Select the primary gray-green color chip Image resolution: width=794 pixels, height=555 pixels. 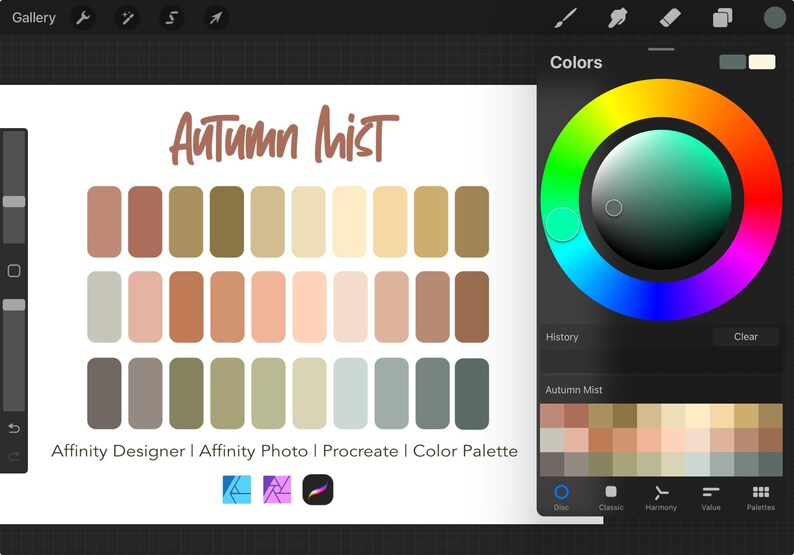[732, 62]
